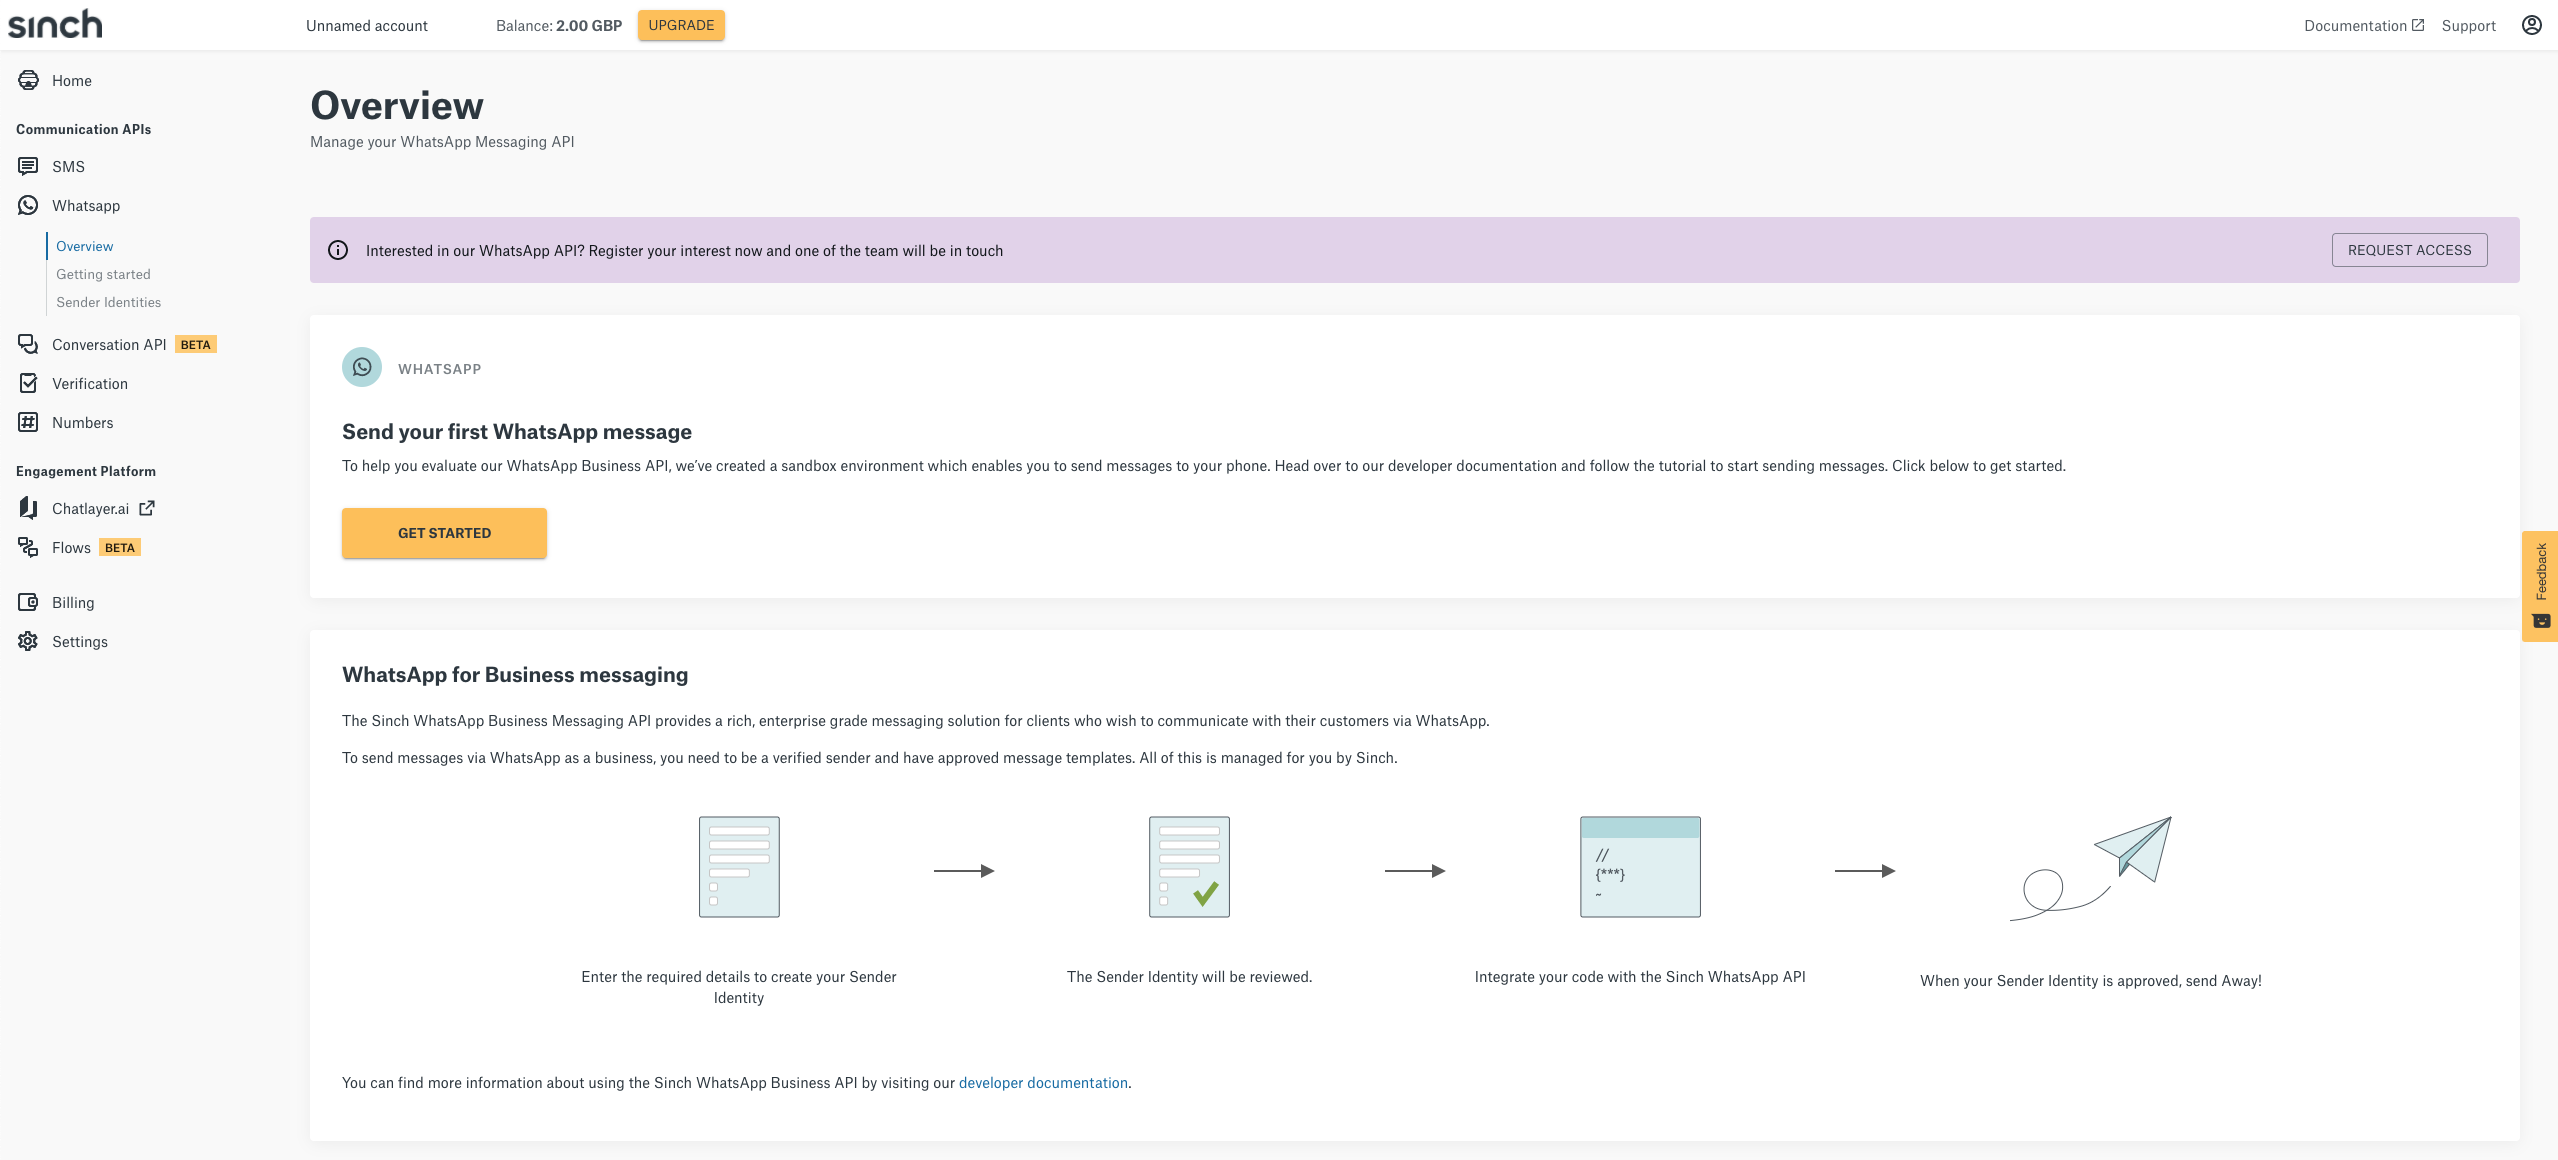Select the Overview submenu item

85,246
